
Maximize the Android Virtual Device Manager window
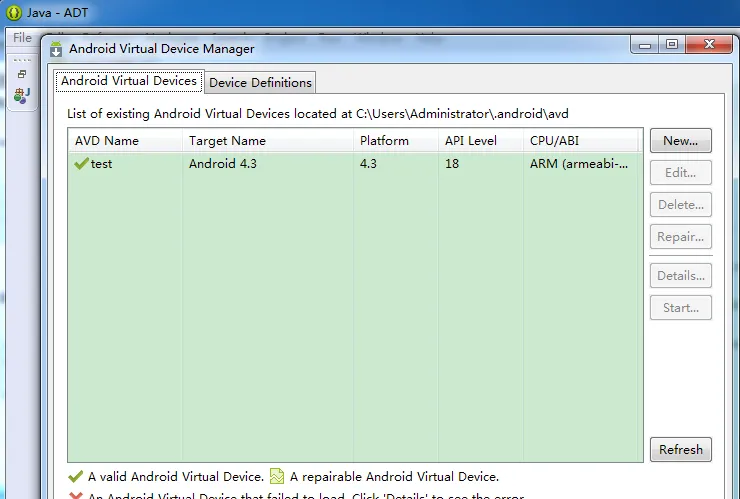pyautogui.click(x=671, y=44)
